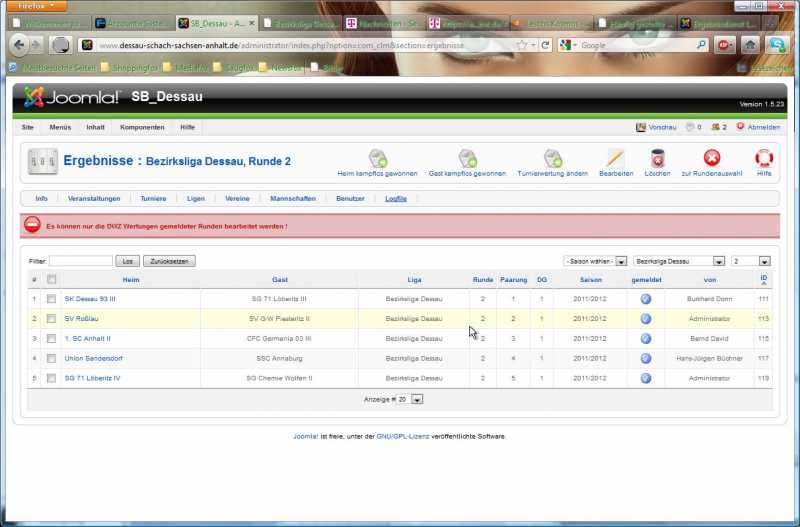This screenshot has width=800, height=527.
Task: Click into the Filter text field
Action: point(81,261)
